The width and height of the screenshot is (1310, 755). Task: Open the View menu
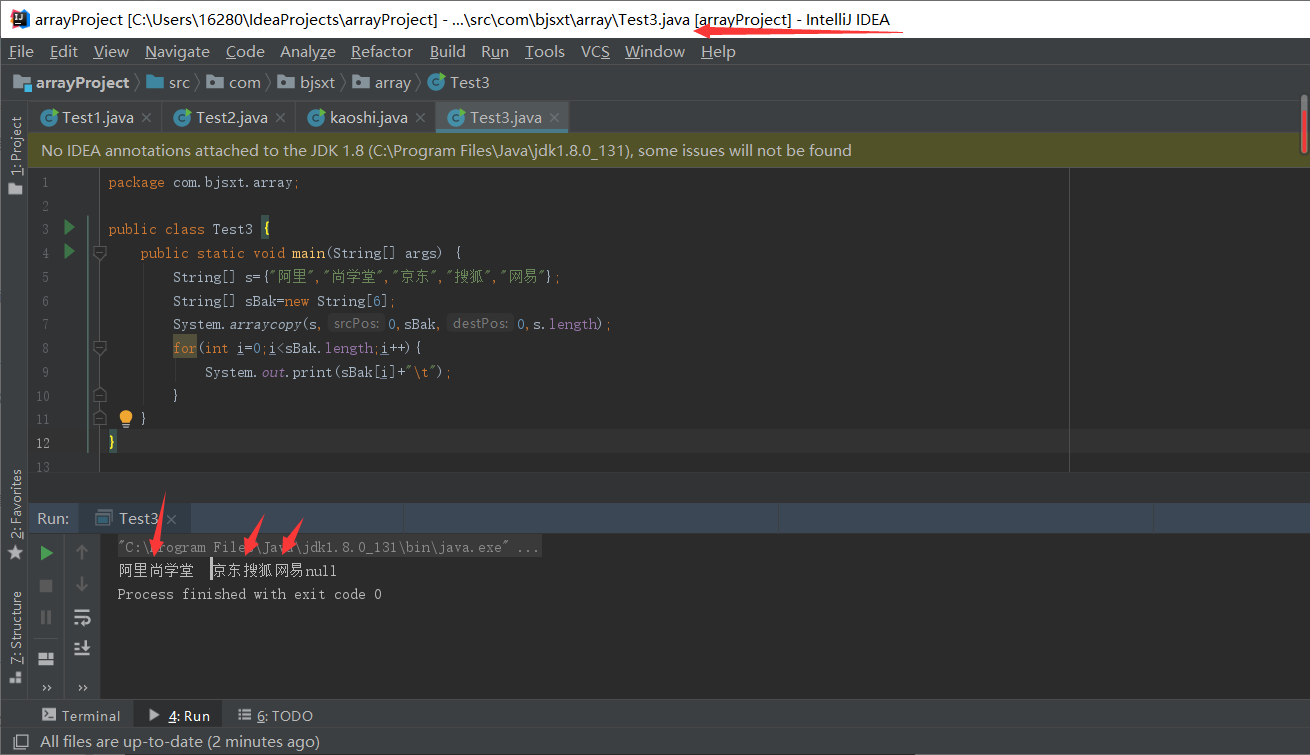[111, 52]
